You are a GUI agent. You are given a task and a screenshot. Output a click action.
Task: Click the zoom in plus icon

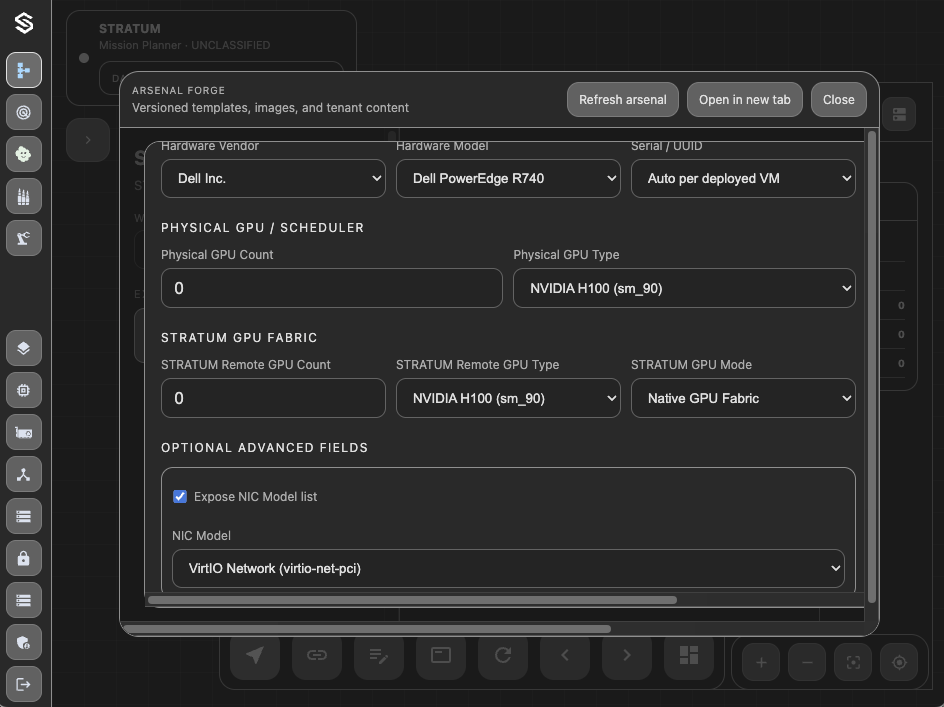[761, 662]
